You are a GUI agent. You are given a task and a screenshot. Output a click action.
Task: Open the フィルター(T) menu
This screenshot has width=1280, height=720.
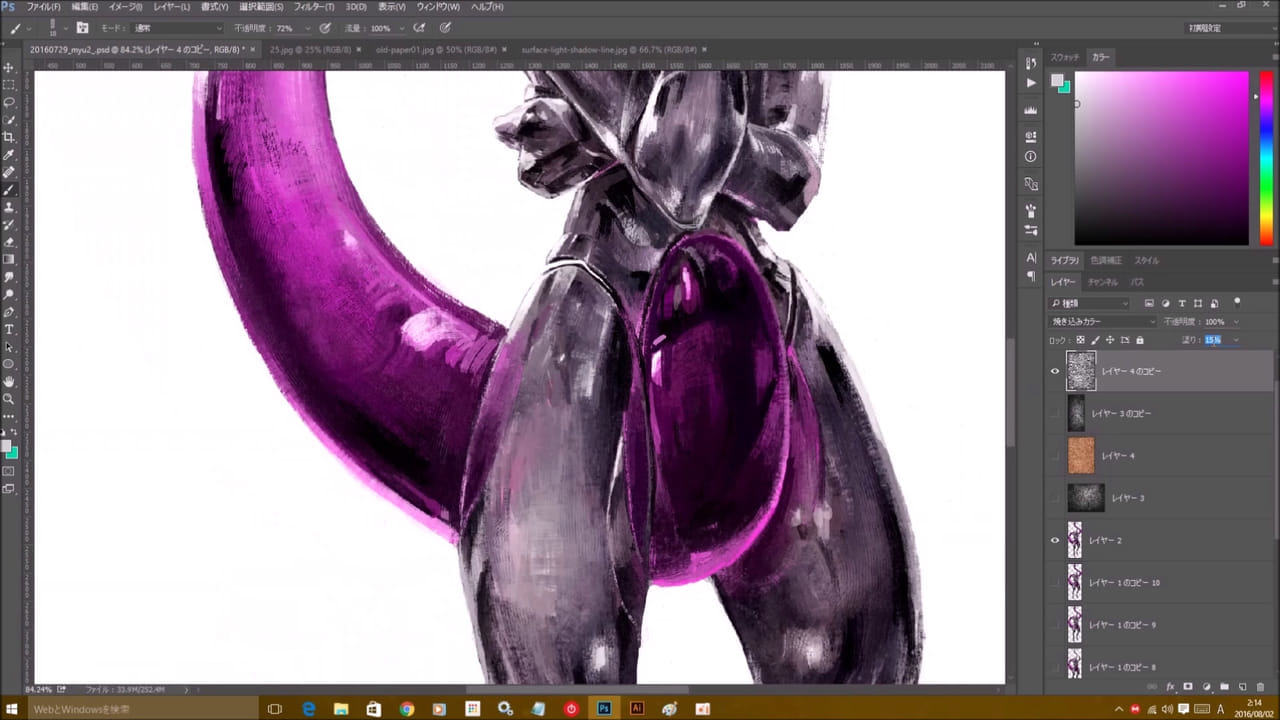314,7
